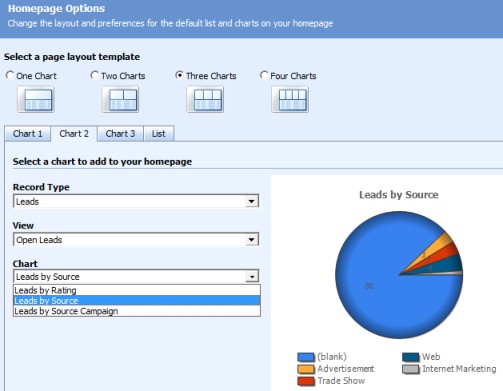
Task: Click the (blank) blue legend swatch
Action: tap(306, 357)
